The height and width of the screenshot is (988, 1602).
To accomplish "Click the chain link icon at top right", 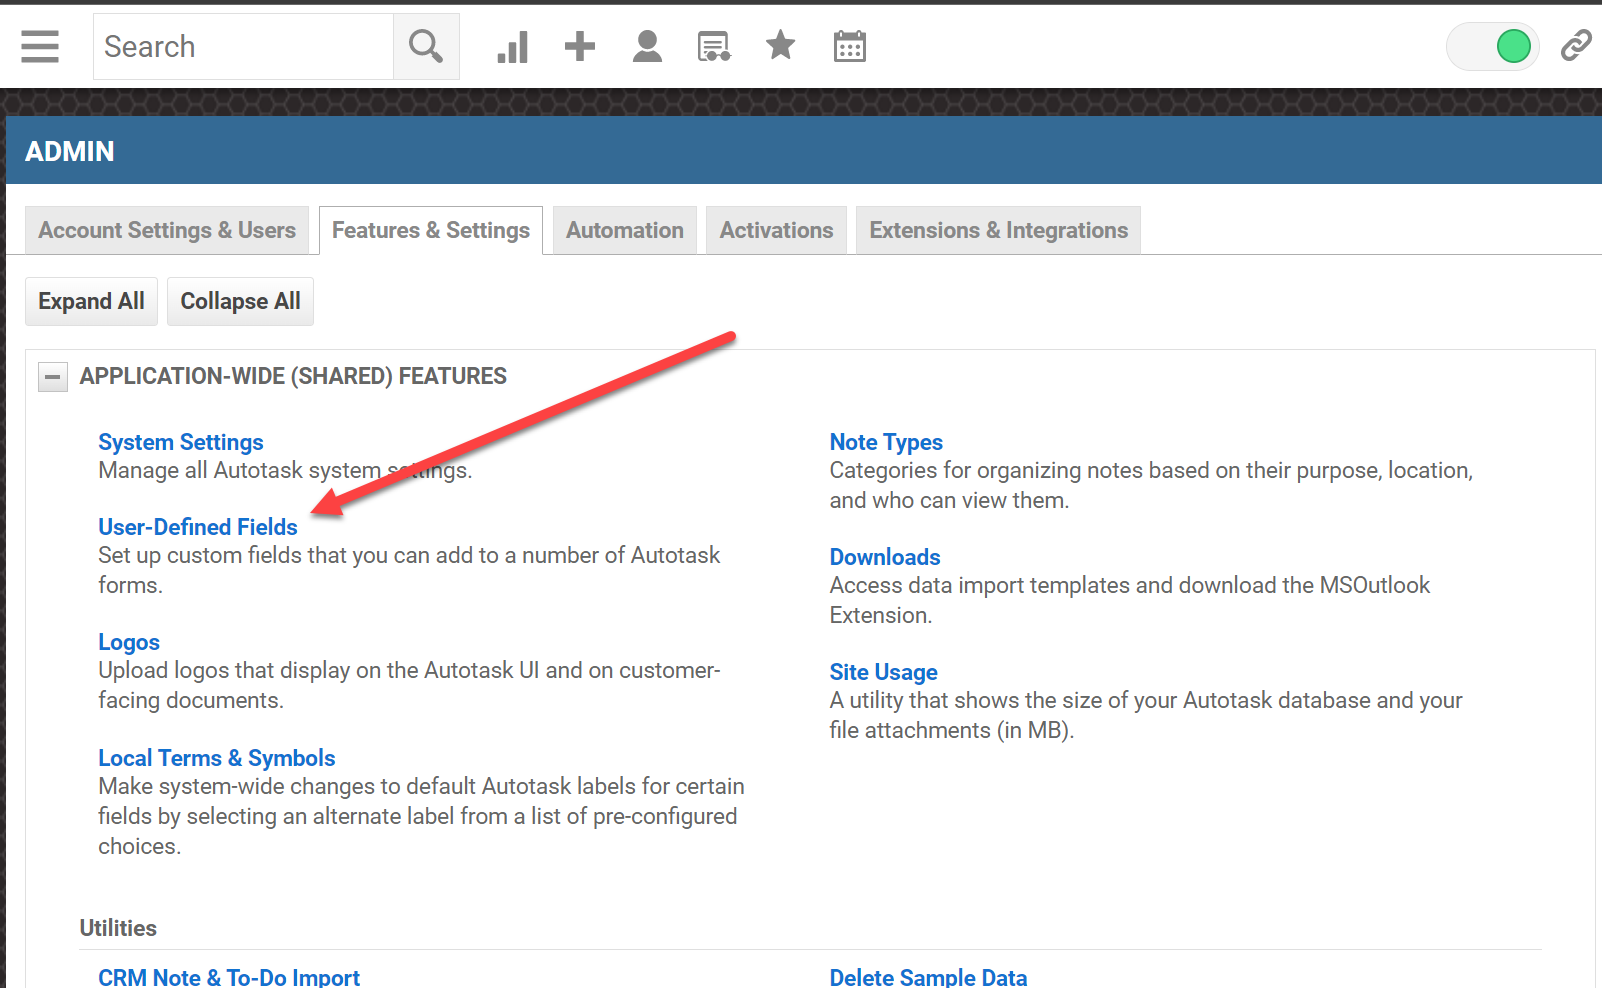I will (x=1576, y=46).
